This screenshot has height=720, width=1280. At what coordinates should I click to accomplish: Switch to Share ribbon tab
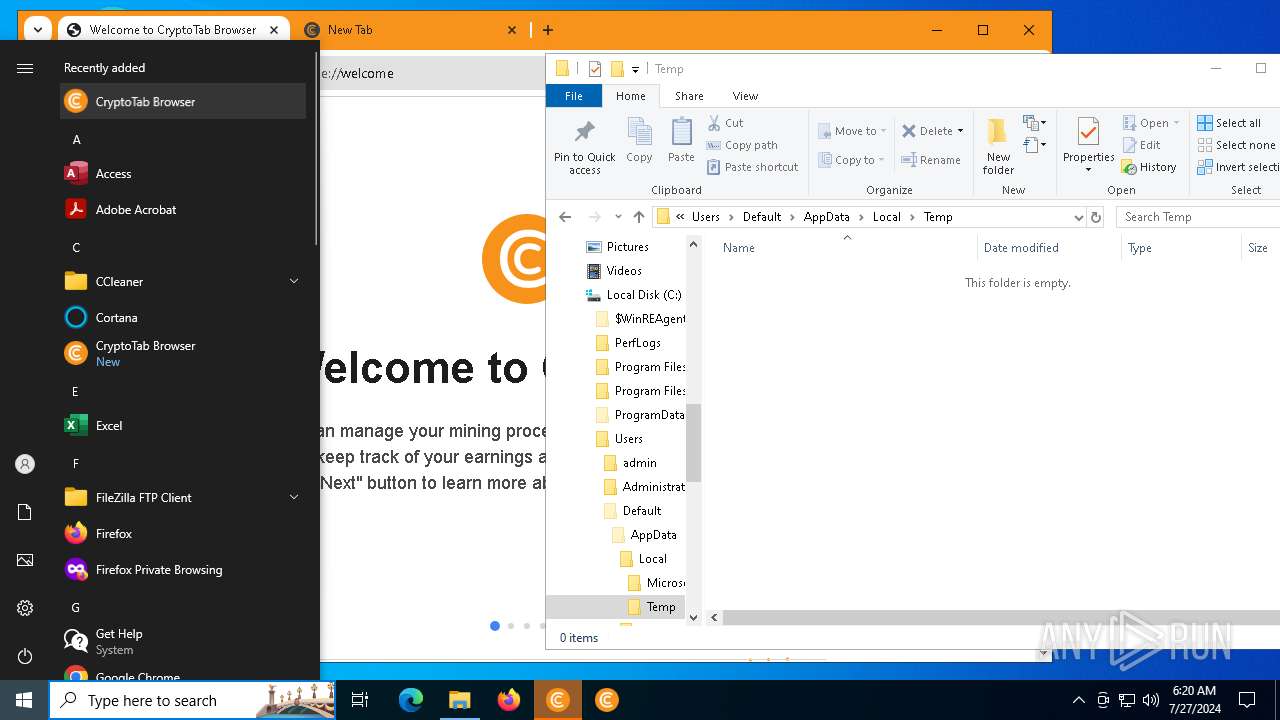point(689,96)
